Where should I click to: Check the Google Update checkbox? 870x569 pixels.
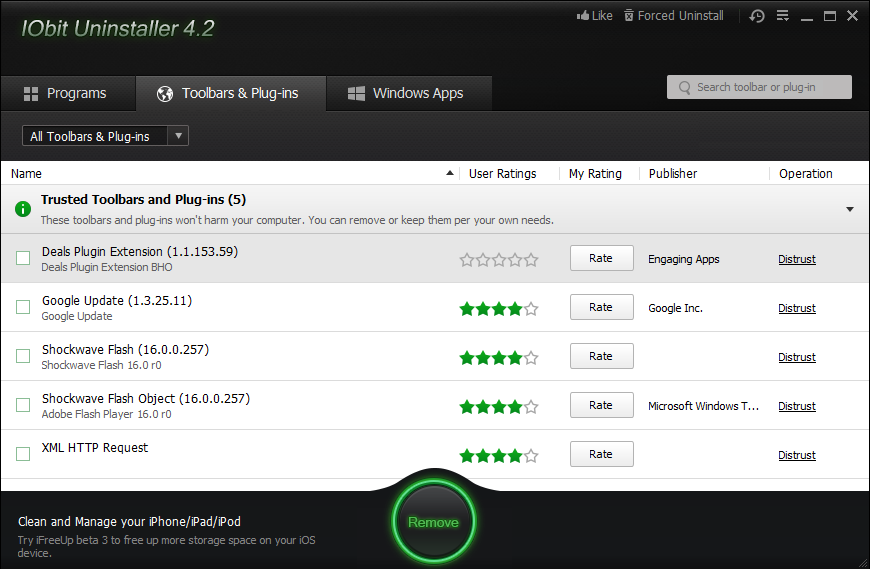23,307
